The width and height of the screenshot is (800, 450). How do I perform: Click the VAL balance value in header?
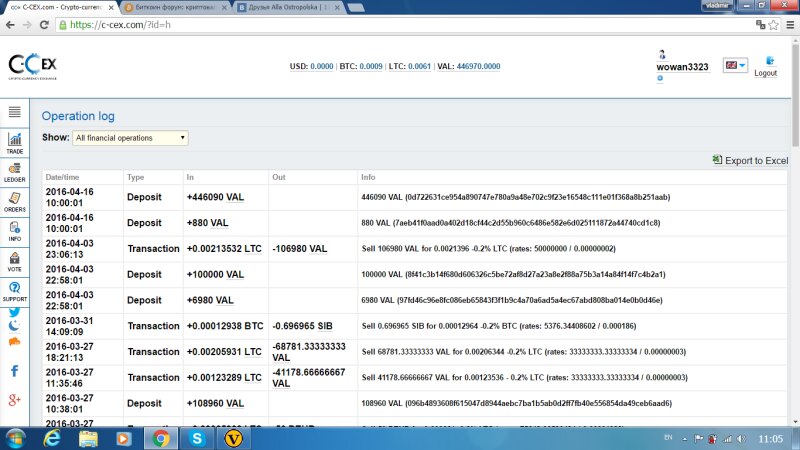tap(478, 66)
